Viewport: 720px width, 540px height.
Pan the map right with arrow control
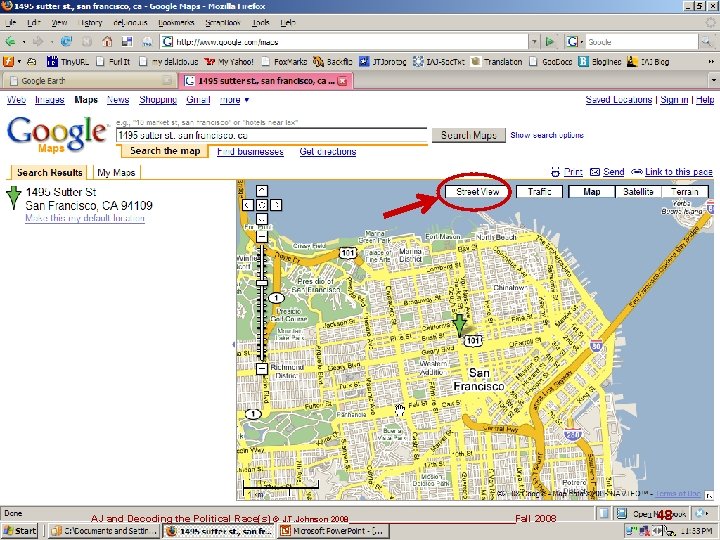(x=276, y=205)
